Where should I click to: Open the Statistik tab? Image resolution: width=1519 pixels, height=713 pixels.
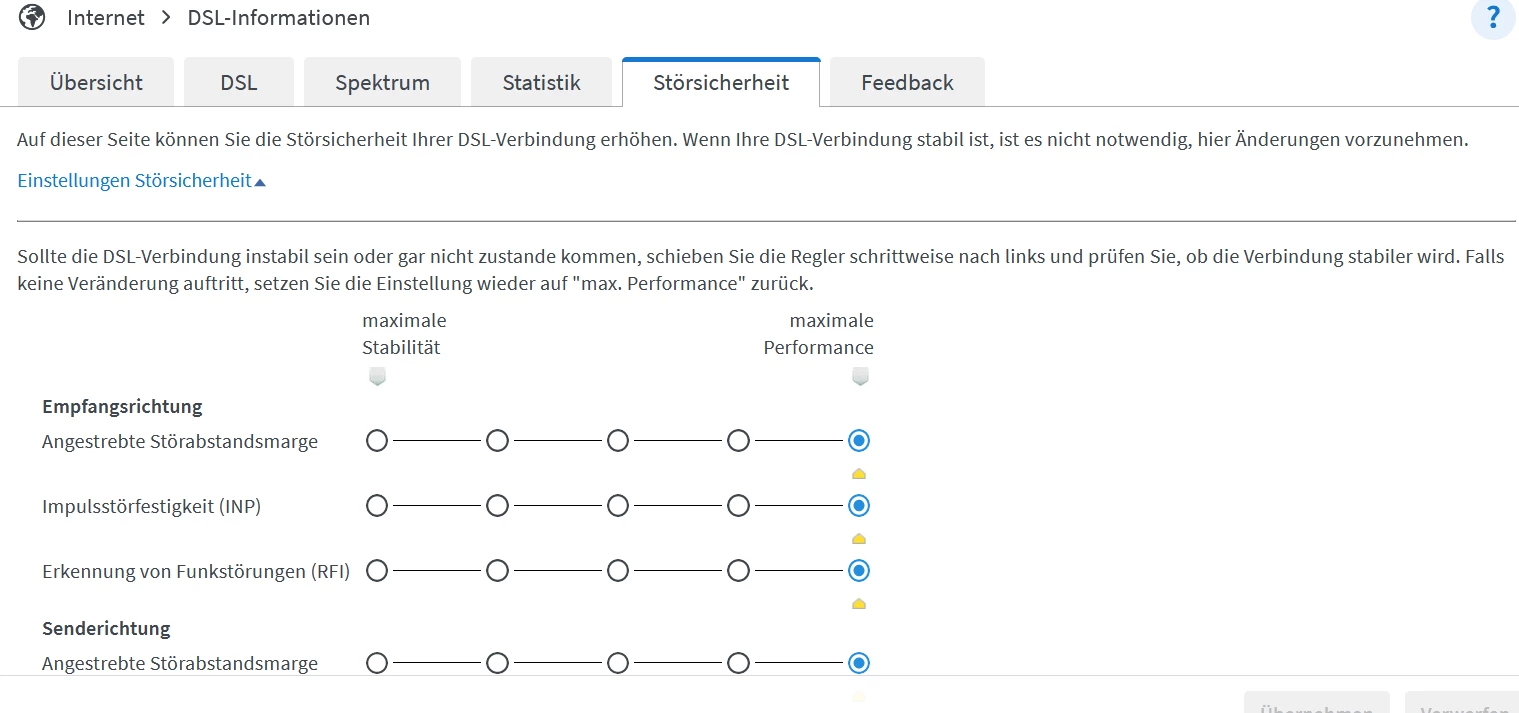[x=541, y=83]
